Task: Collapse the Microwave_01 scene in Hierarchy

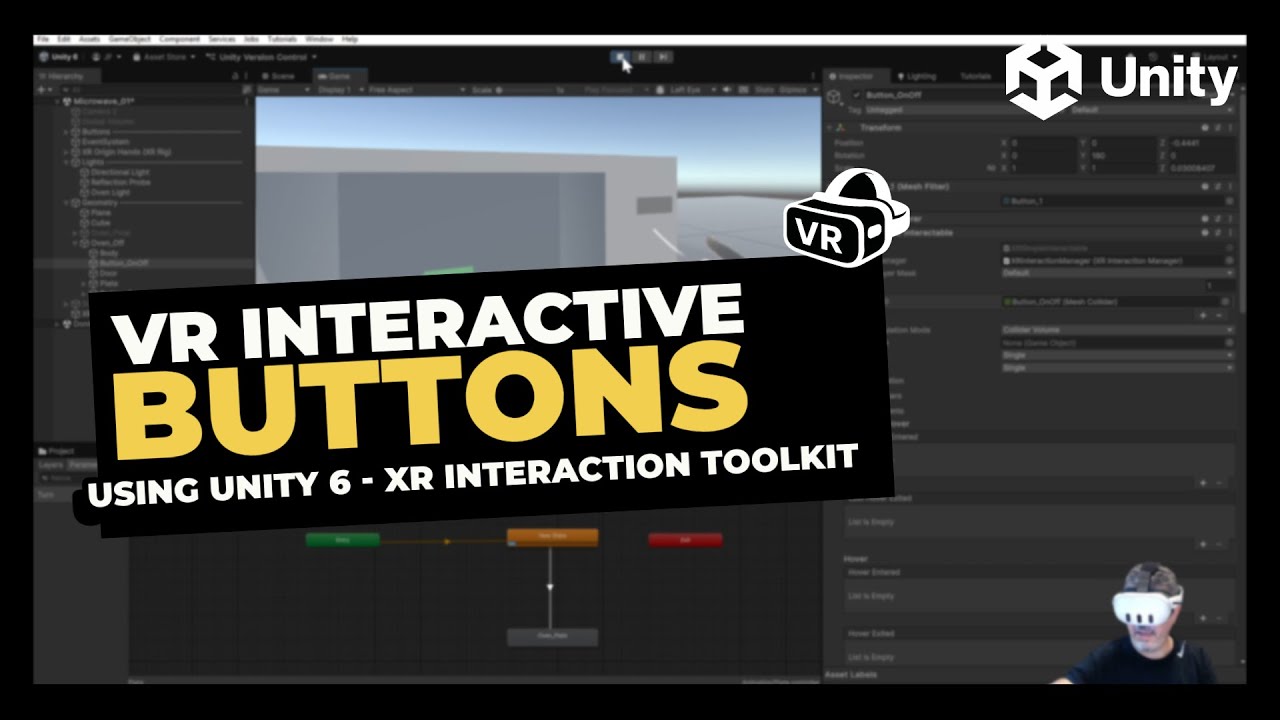Action: pyautogui.click(x=59, y=102)
